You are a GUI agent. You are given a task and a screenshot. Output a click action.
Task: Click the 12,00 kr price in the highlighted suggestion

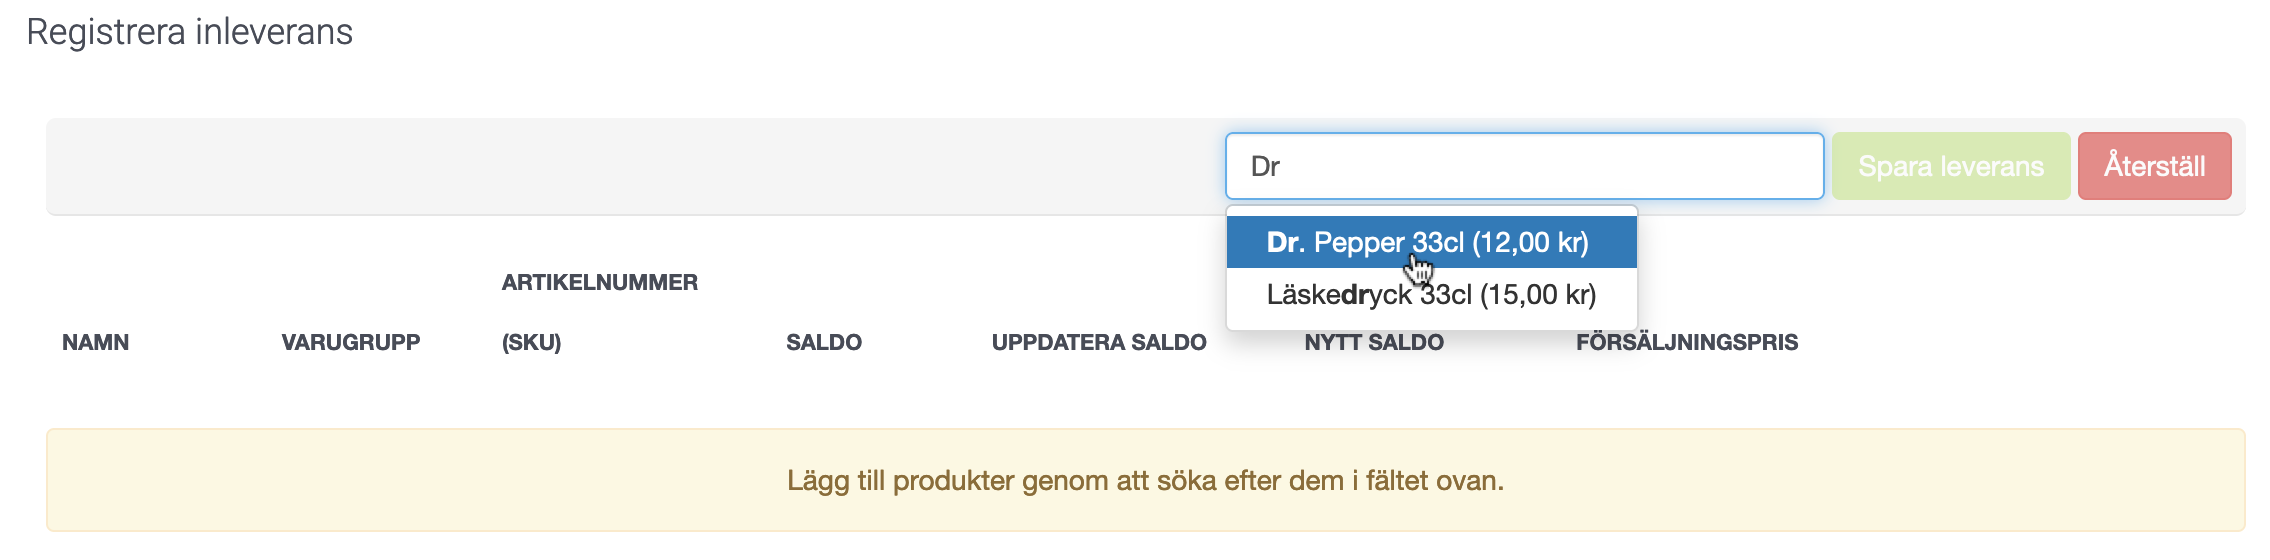pyautogui.click(x=1531, y=242)
